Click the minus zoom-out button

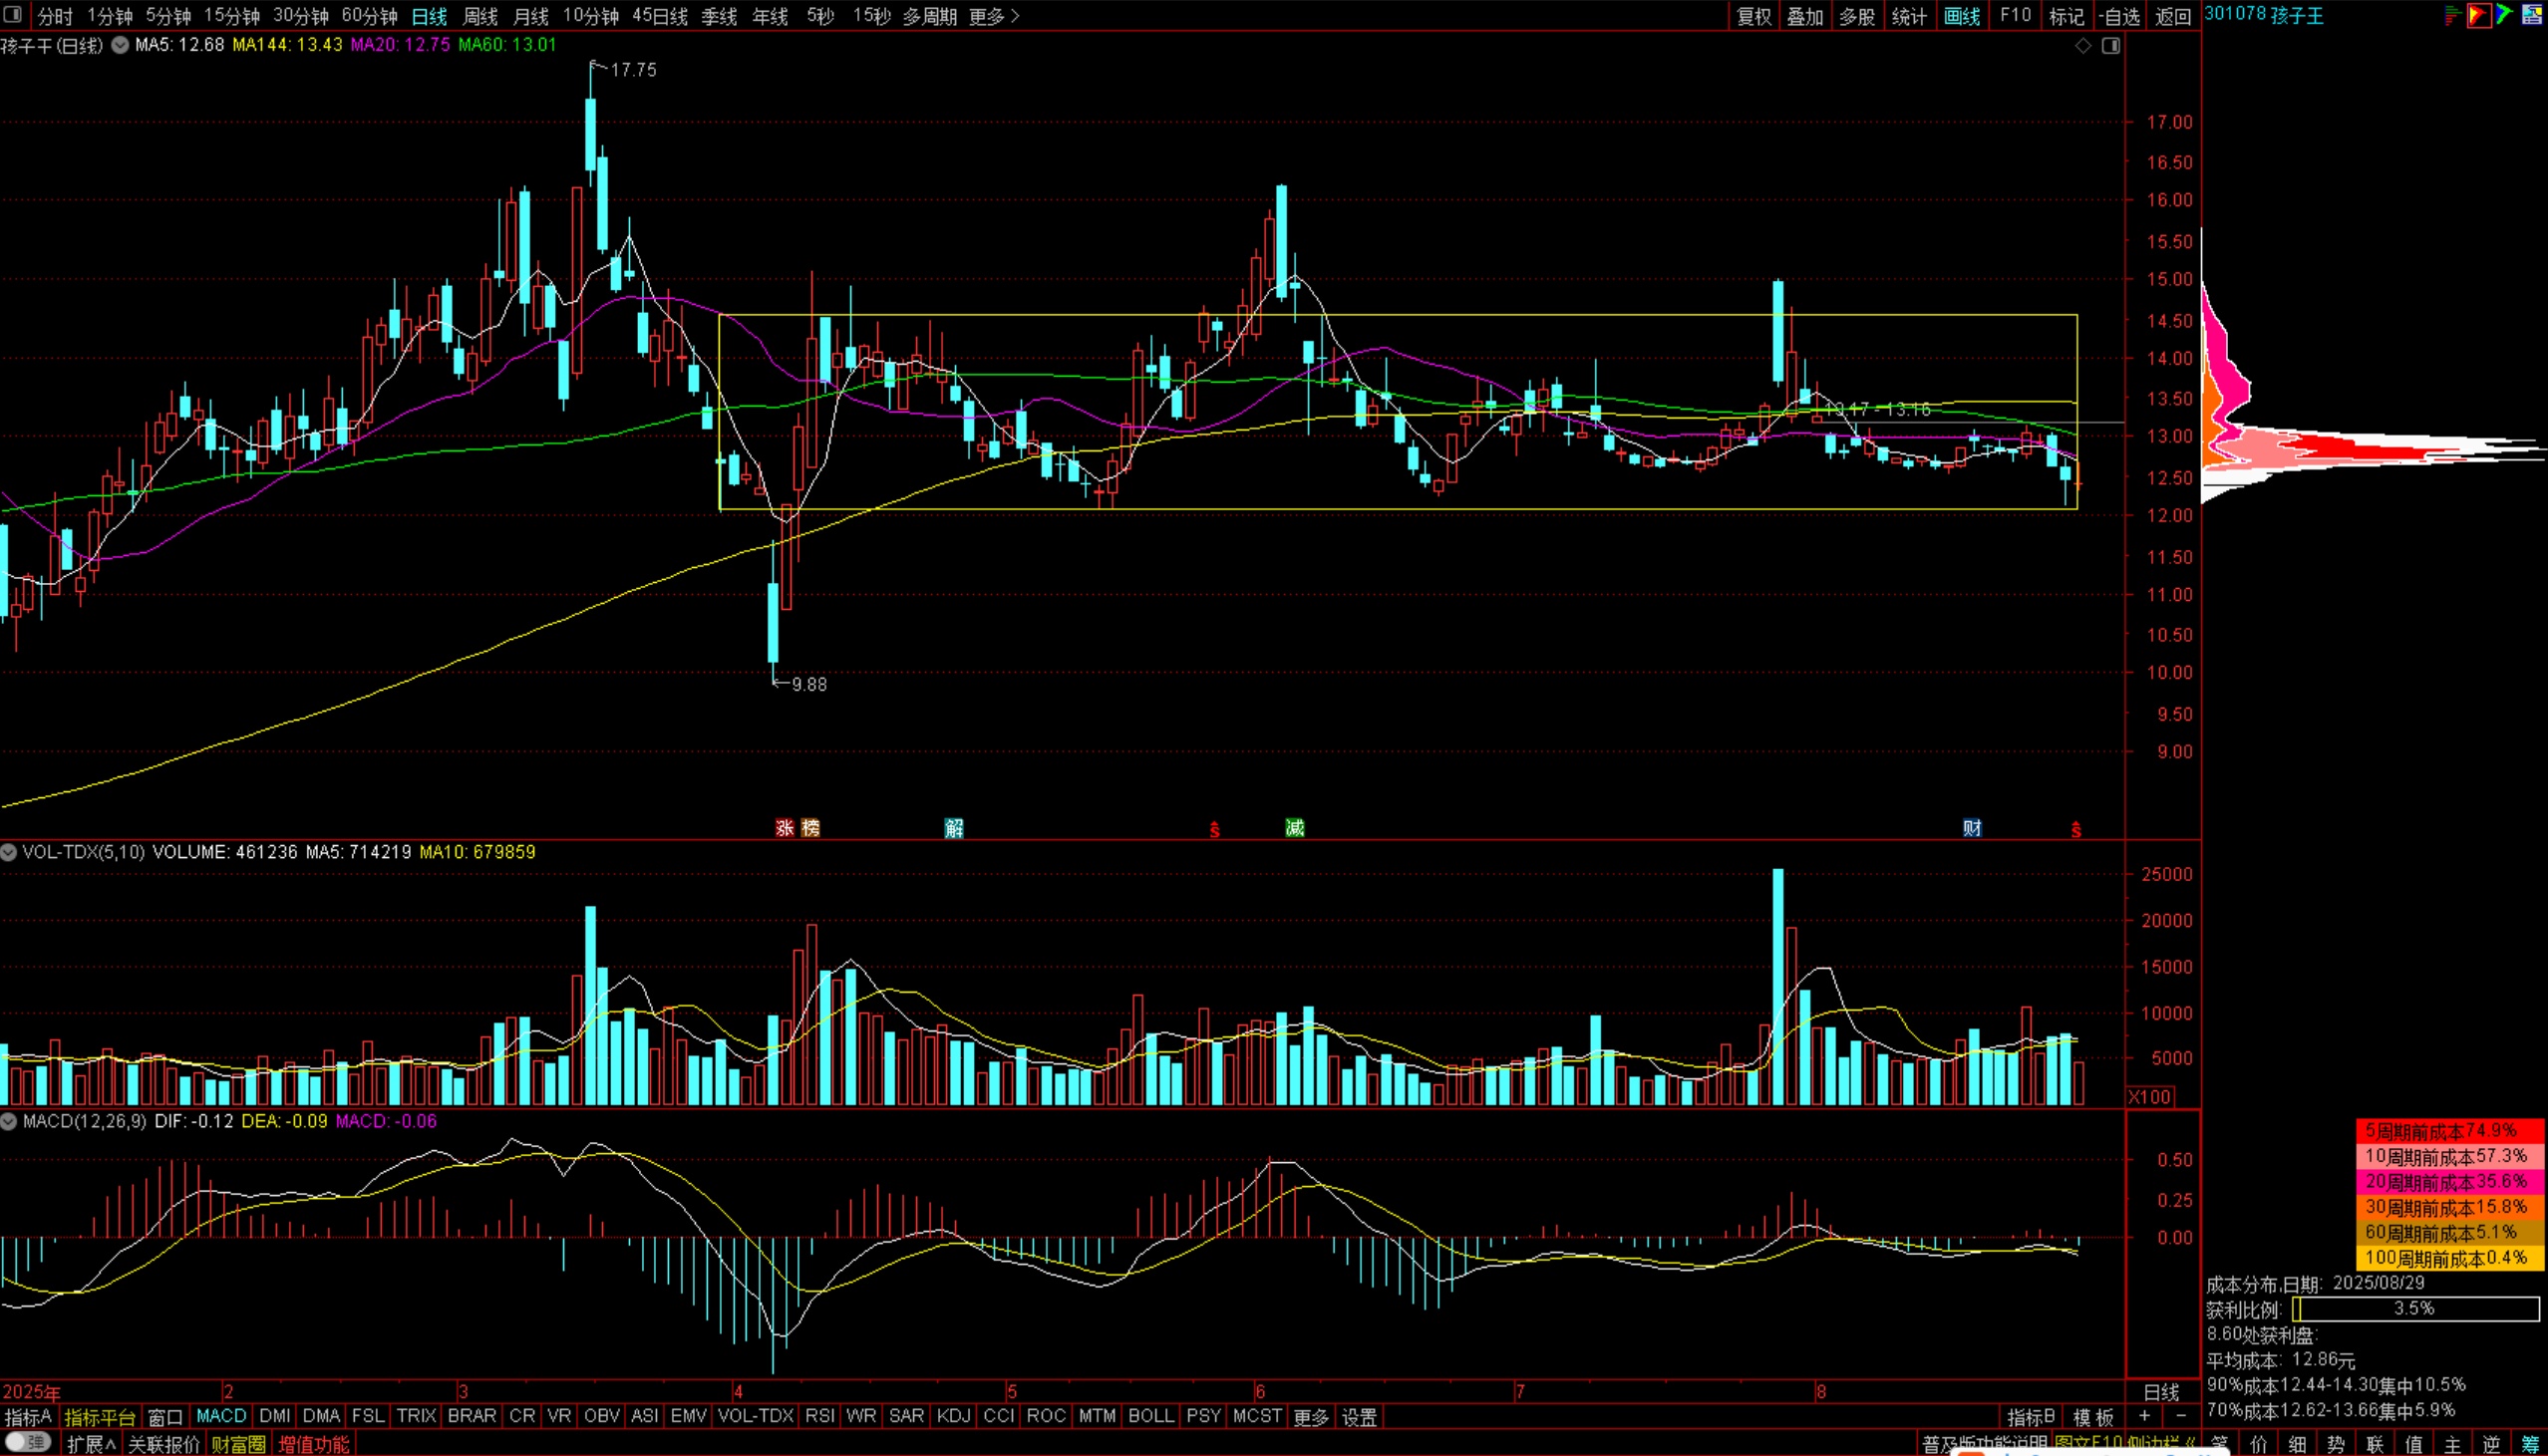2181,1416
